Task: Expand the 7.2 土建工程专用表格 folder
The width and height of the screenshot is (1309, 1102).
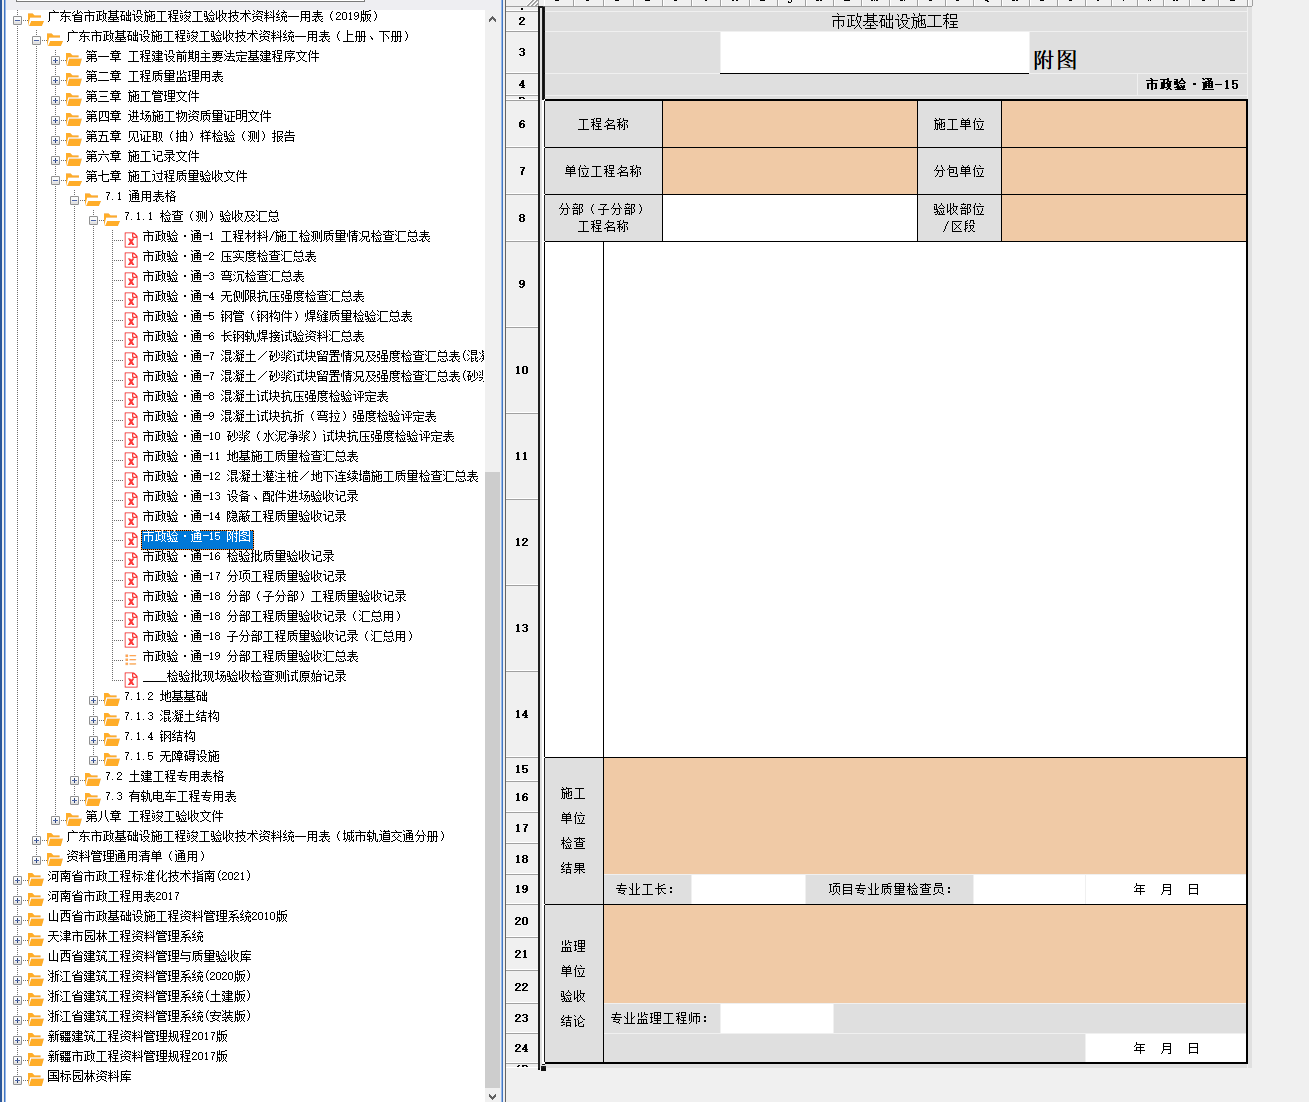Action: tap(75, 779)
